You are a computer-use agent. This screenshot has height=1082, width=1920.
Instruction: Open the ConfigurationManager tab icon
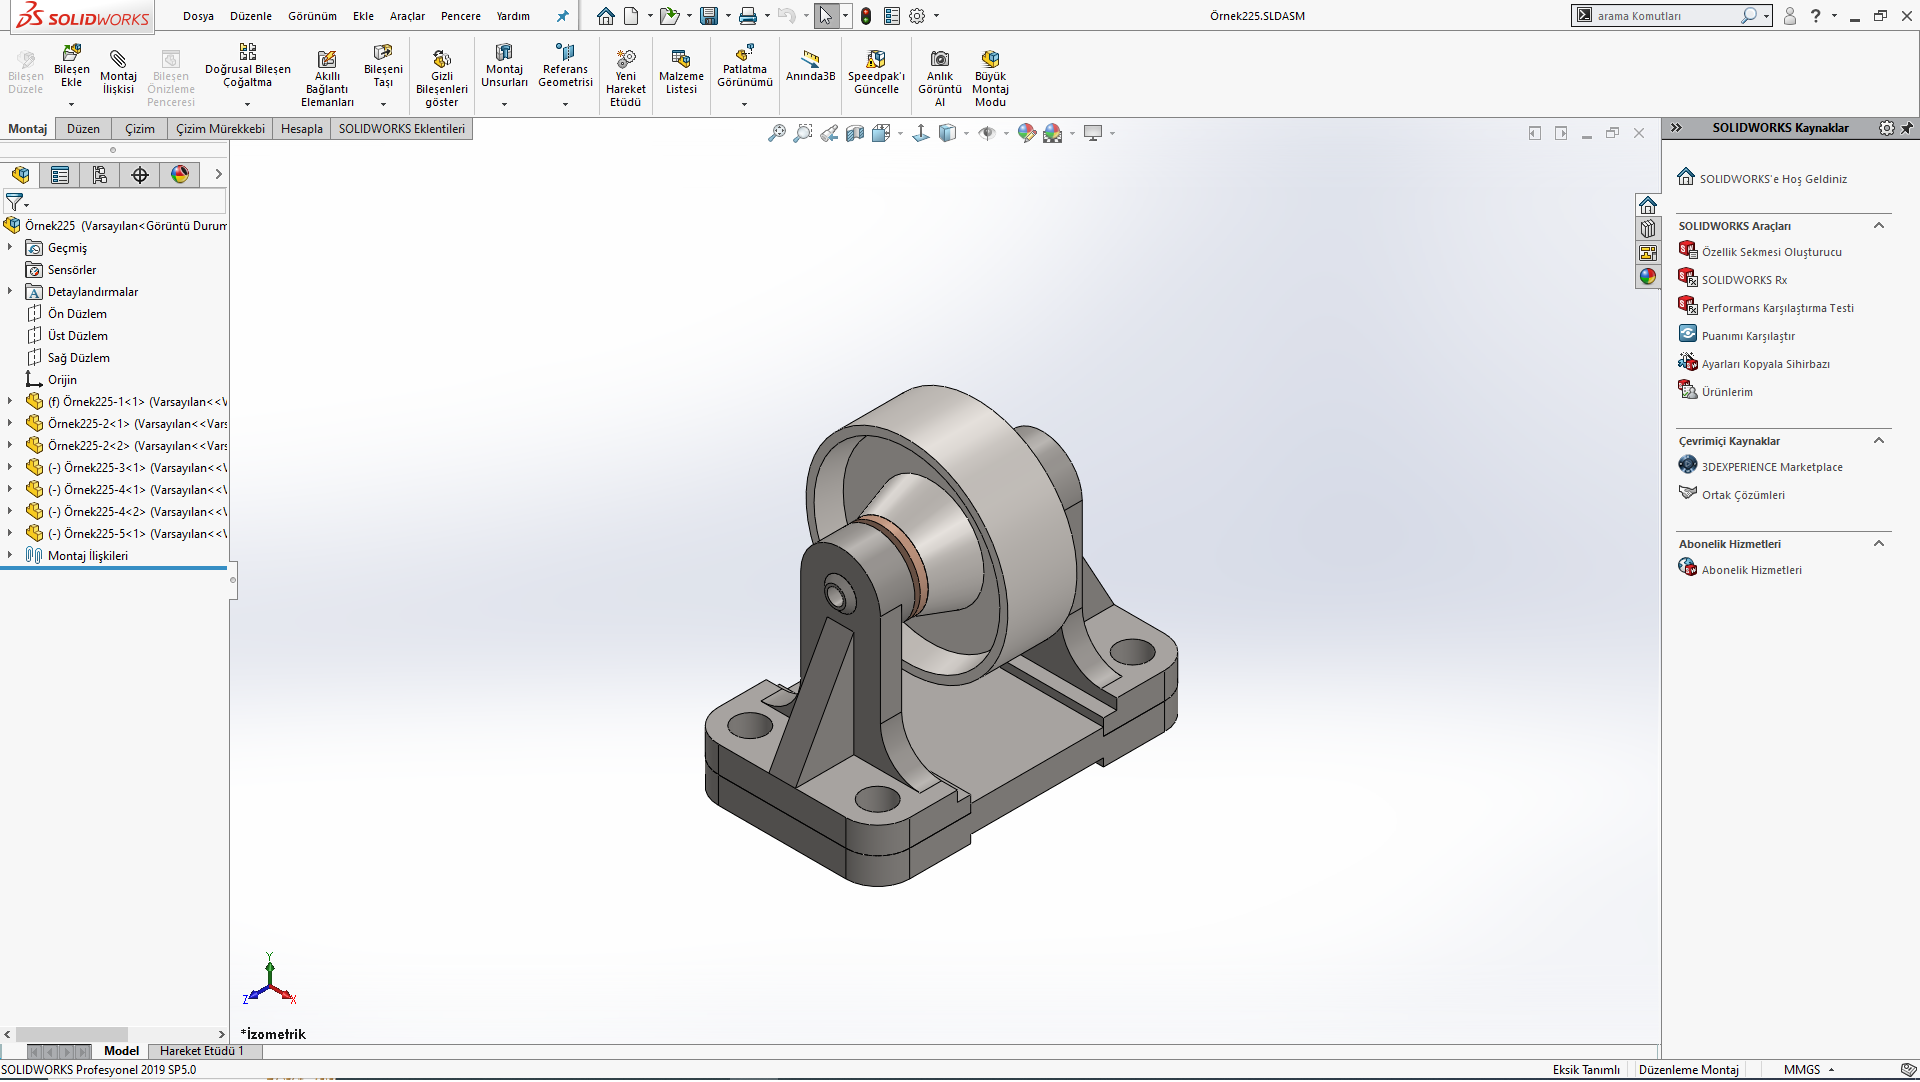(100, 175)
